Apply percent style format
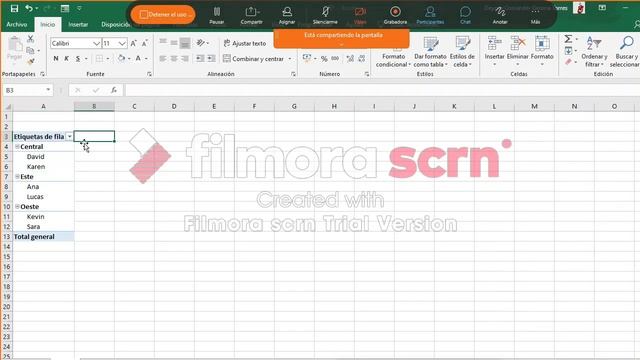 [324, 59]
